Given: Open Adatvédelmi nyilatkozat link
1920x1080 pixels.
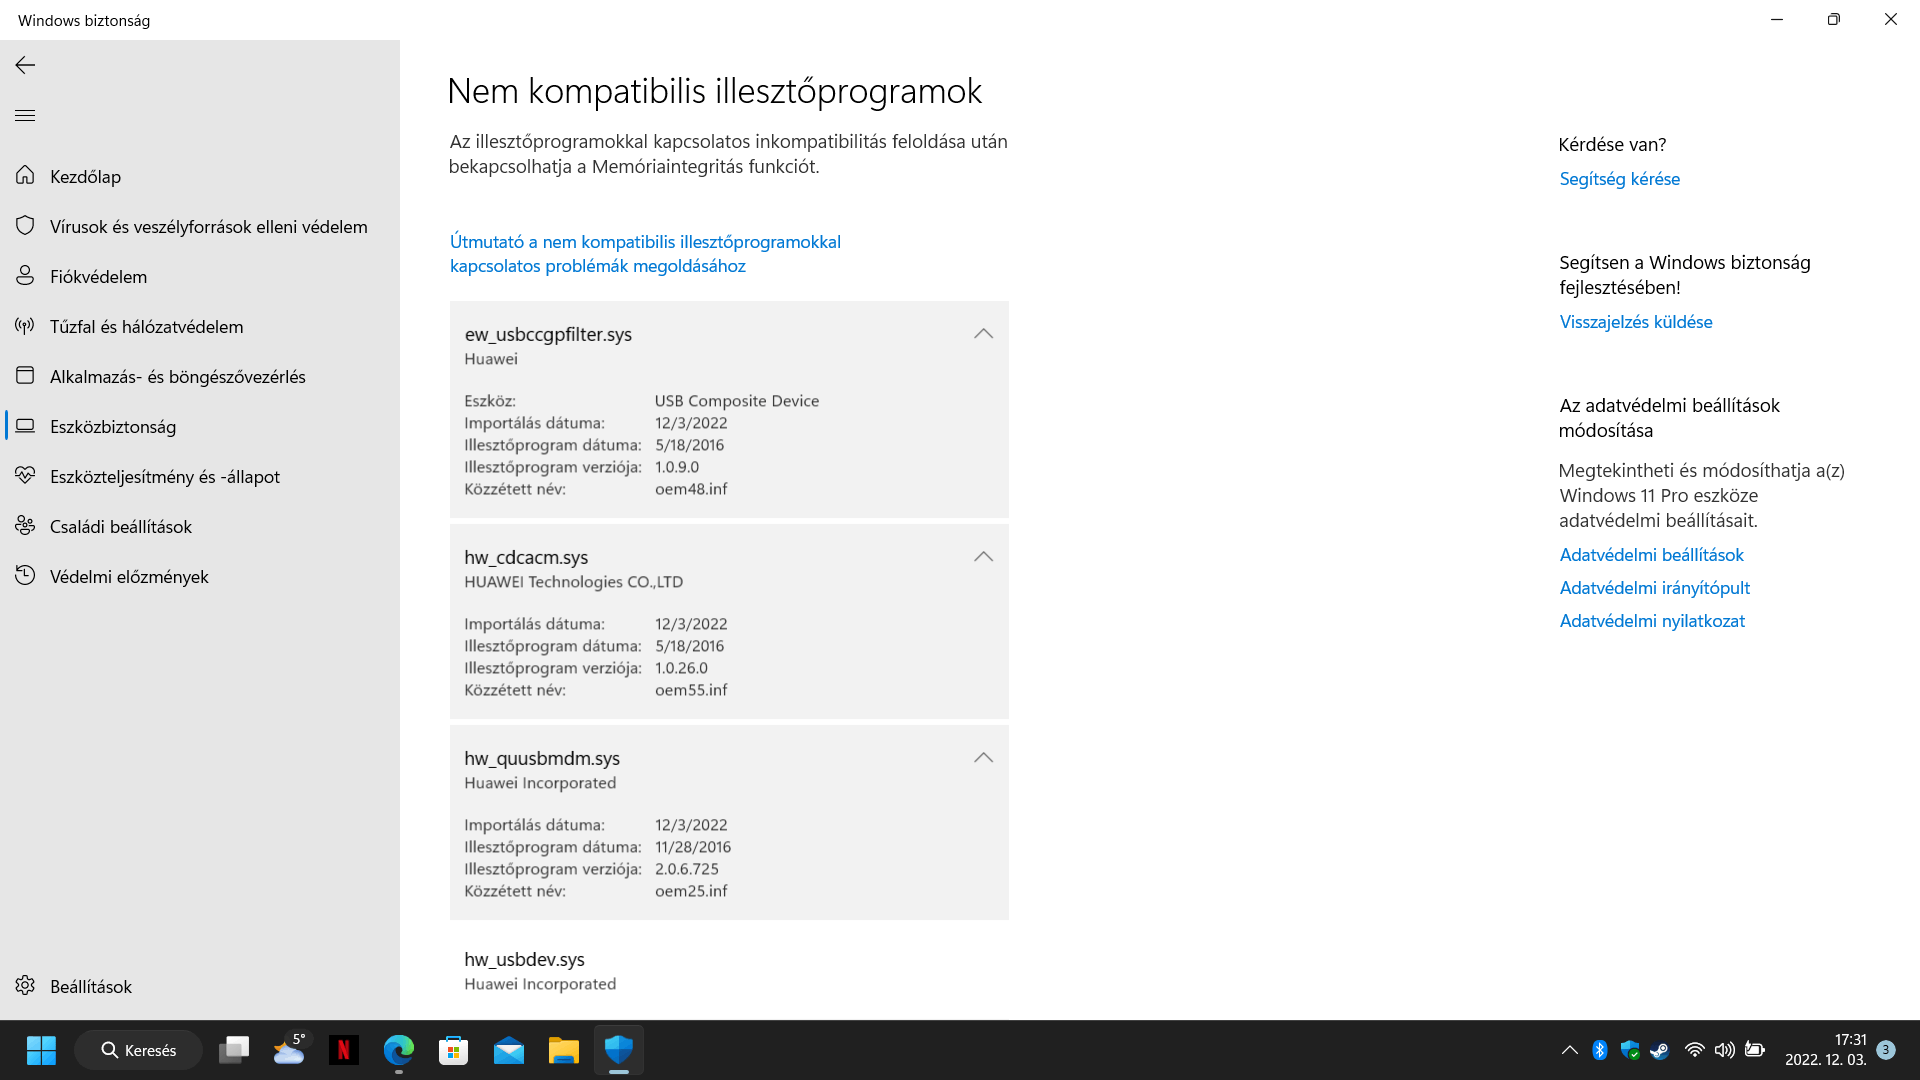Looking at the screenshot, I should point(1652,621).
